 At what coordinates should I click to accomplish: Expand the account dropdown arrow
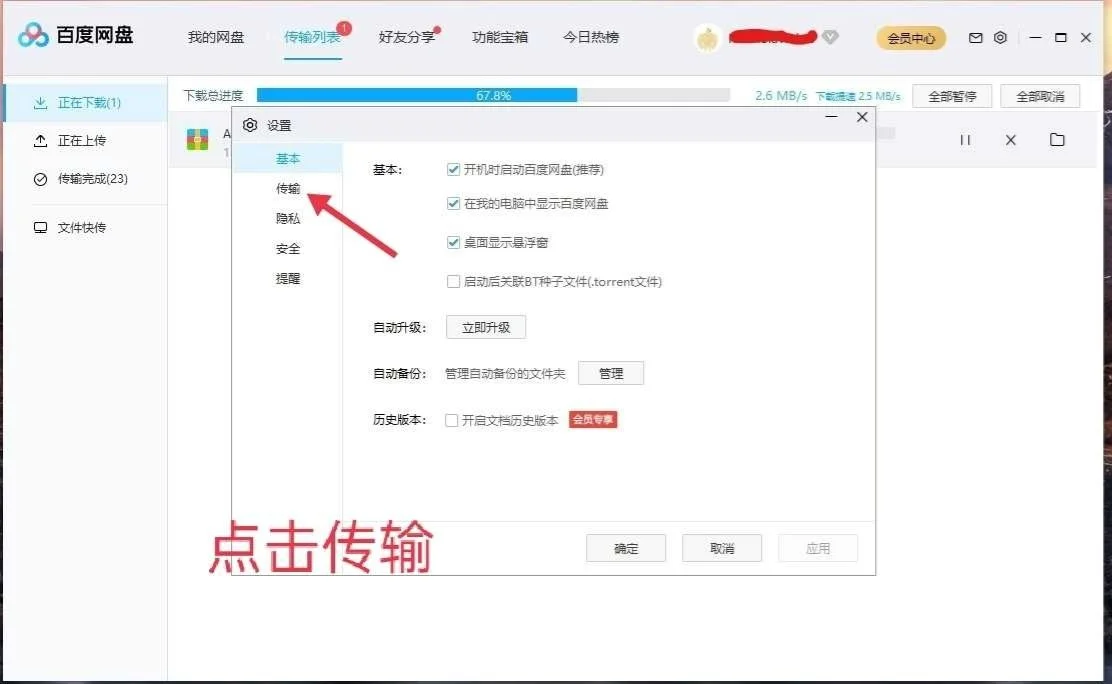pos(830,37)
